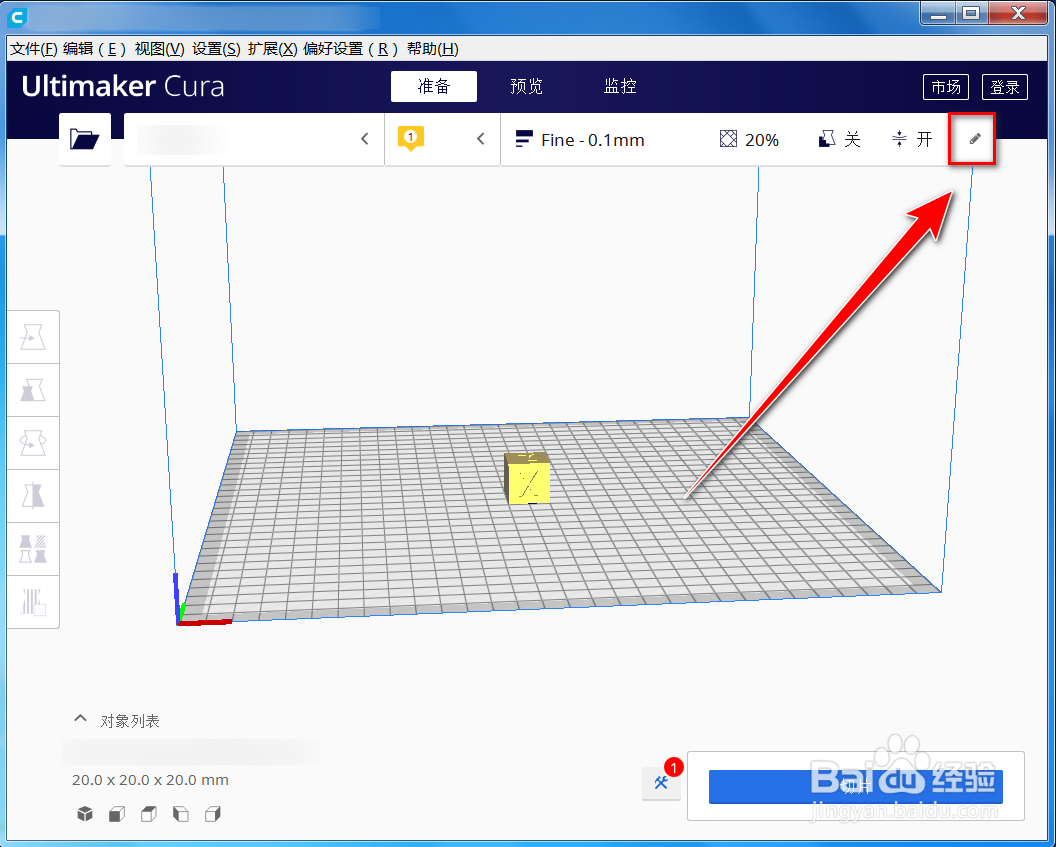
Task: Select the Scale tool in left toolbar
Action: [x=33, y=390]
